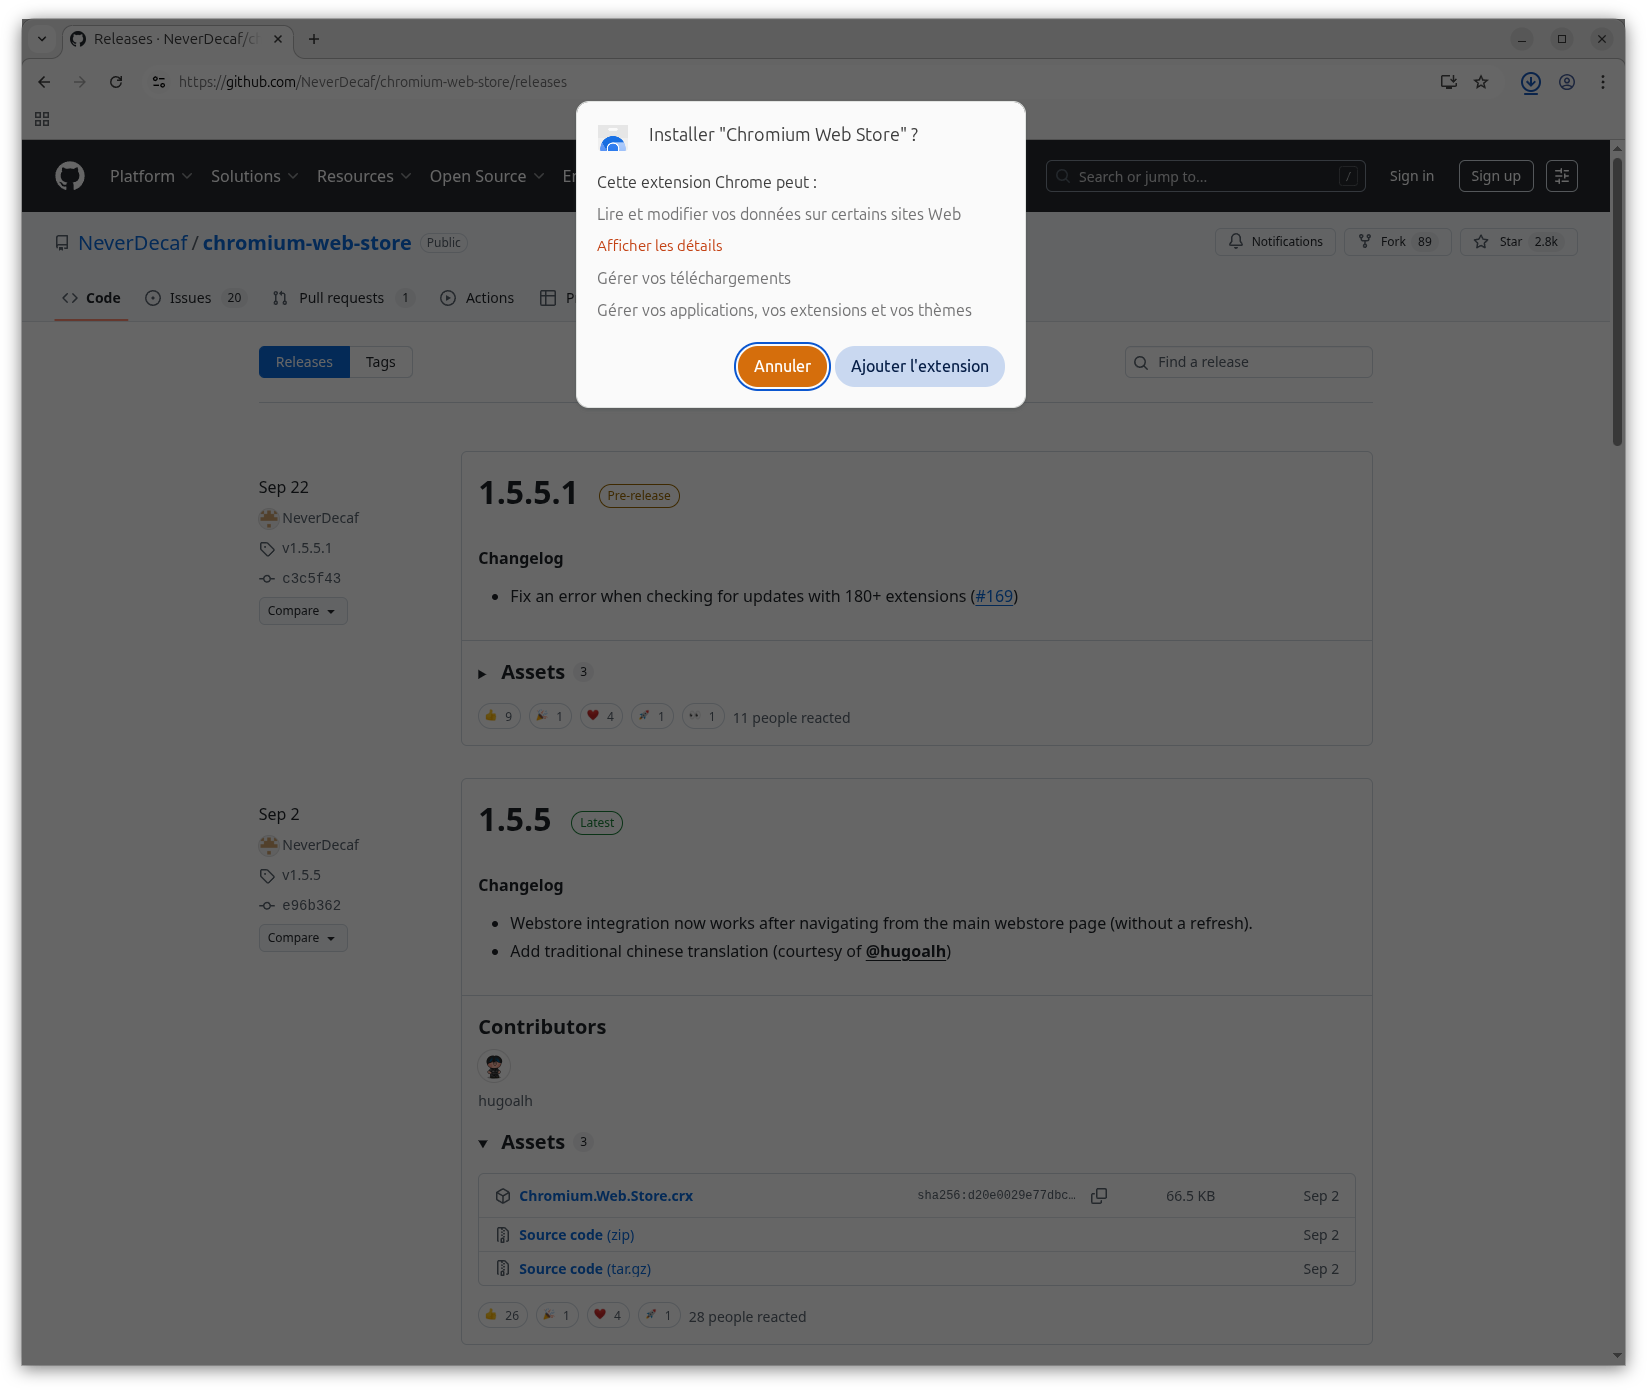This screenshot has height=1390, width=1647.
Task: Switch to the Tags tab
Action: pos(380,362)
